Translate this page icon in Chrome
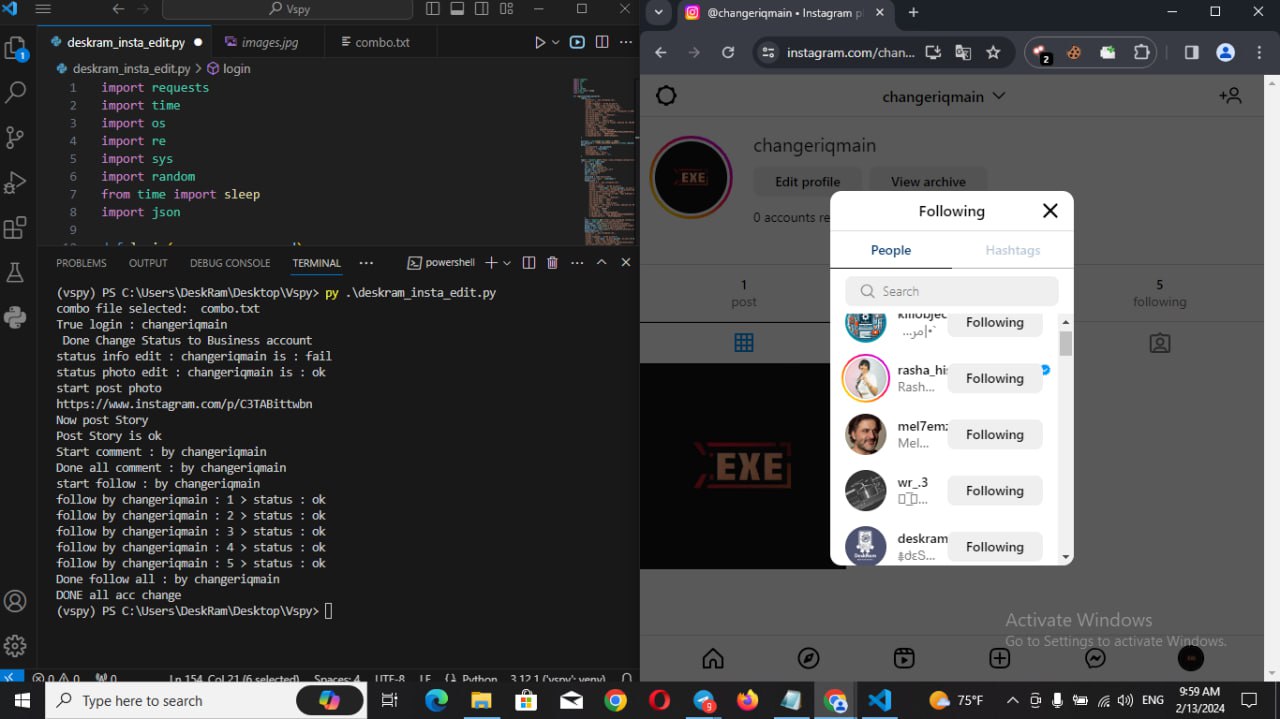The image size is (1280, 719). [x=963, y=52]
